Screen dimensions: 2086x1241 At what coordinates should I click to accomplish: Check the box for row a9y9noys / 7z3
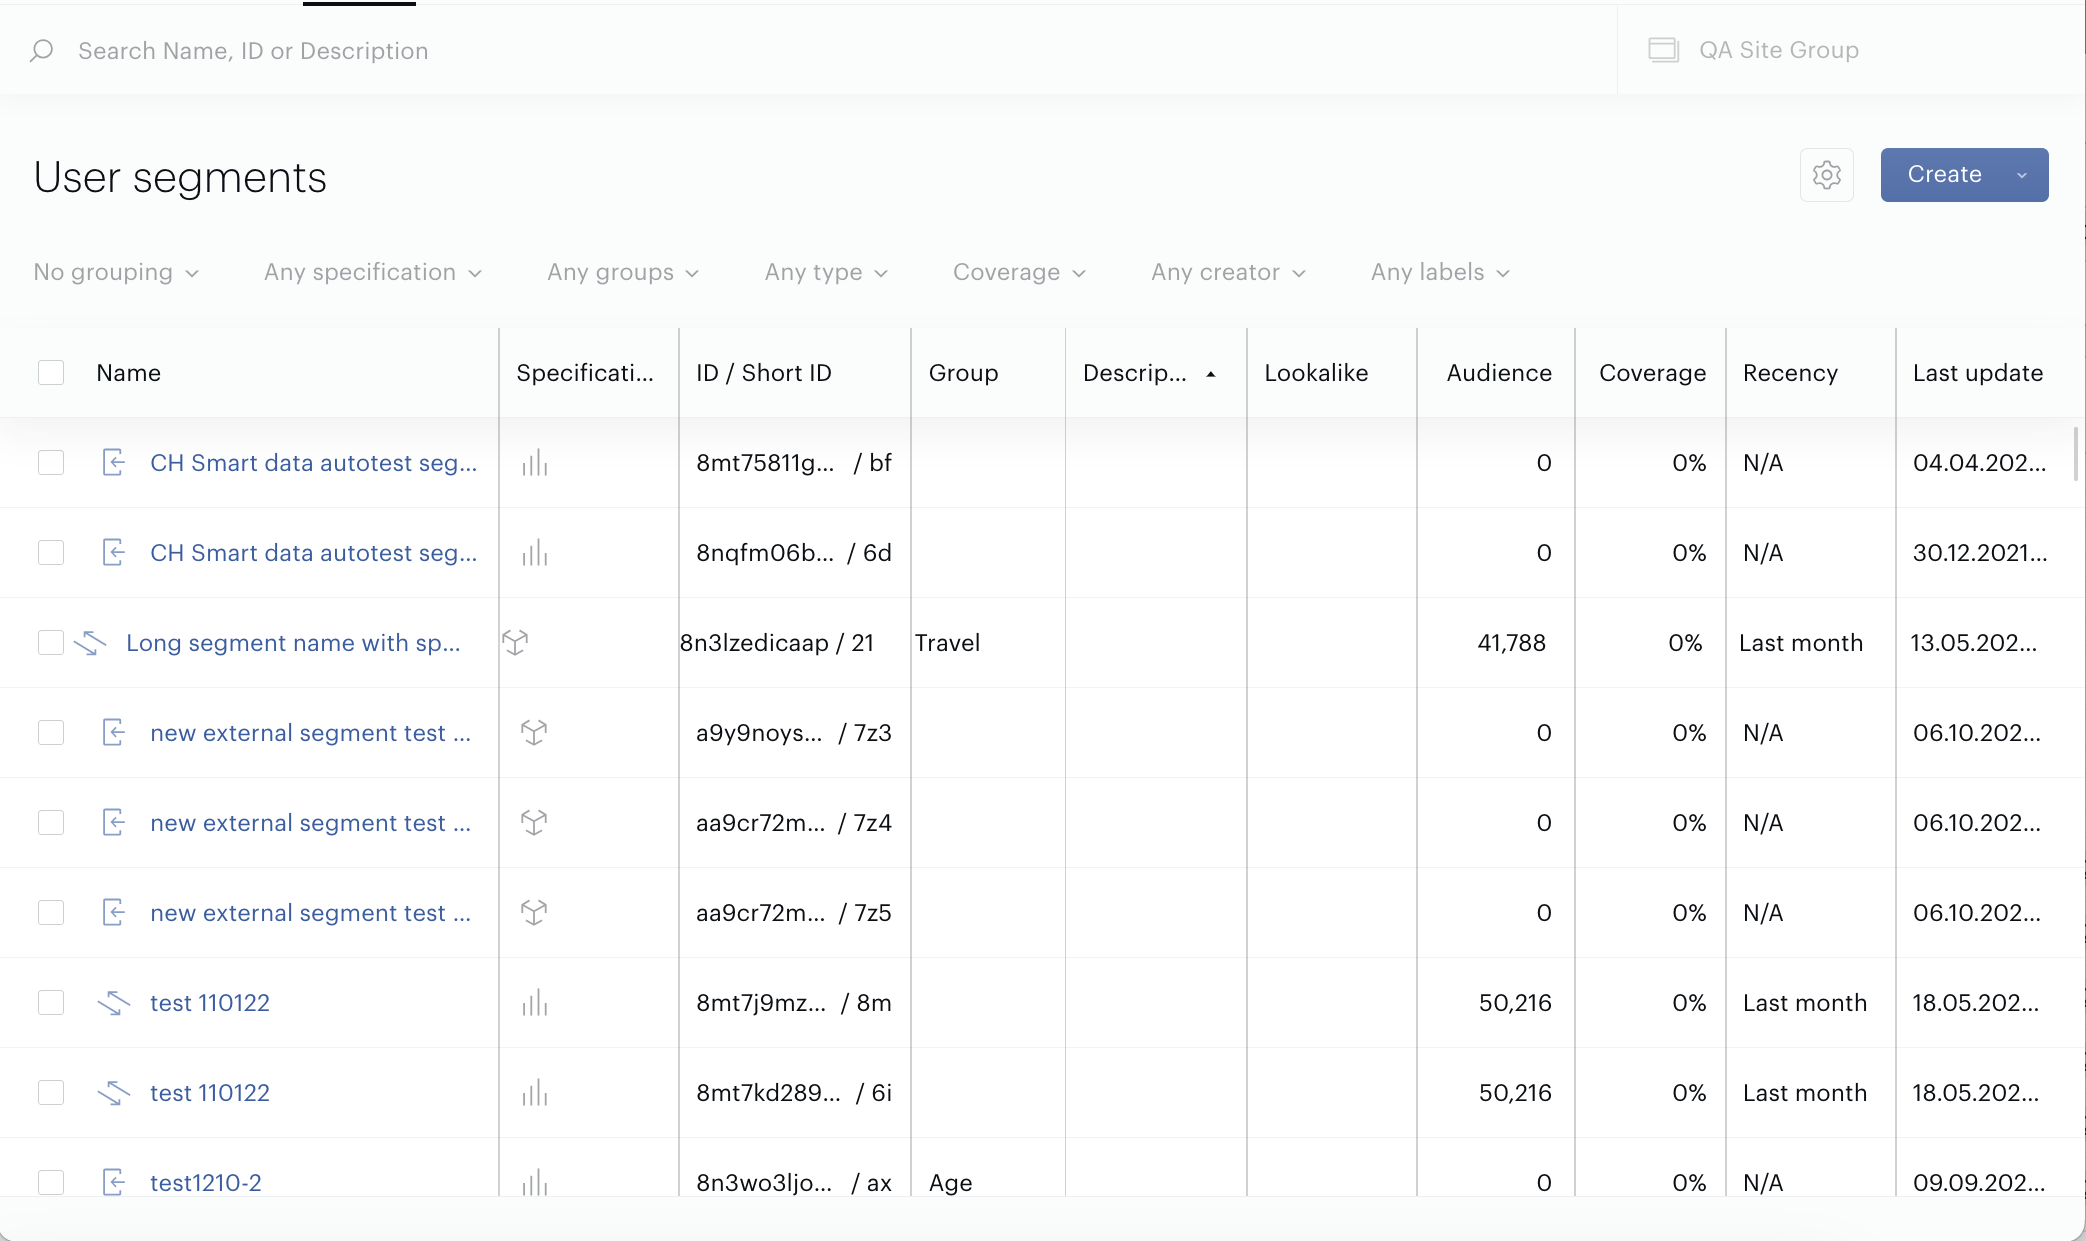(51, 733)
